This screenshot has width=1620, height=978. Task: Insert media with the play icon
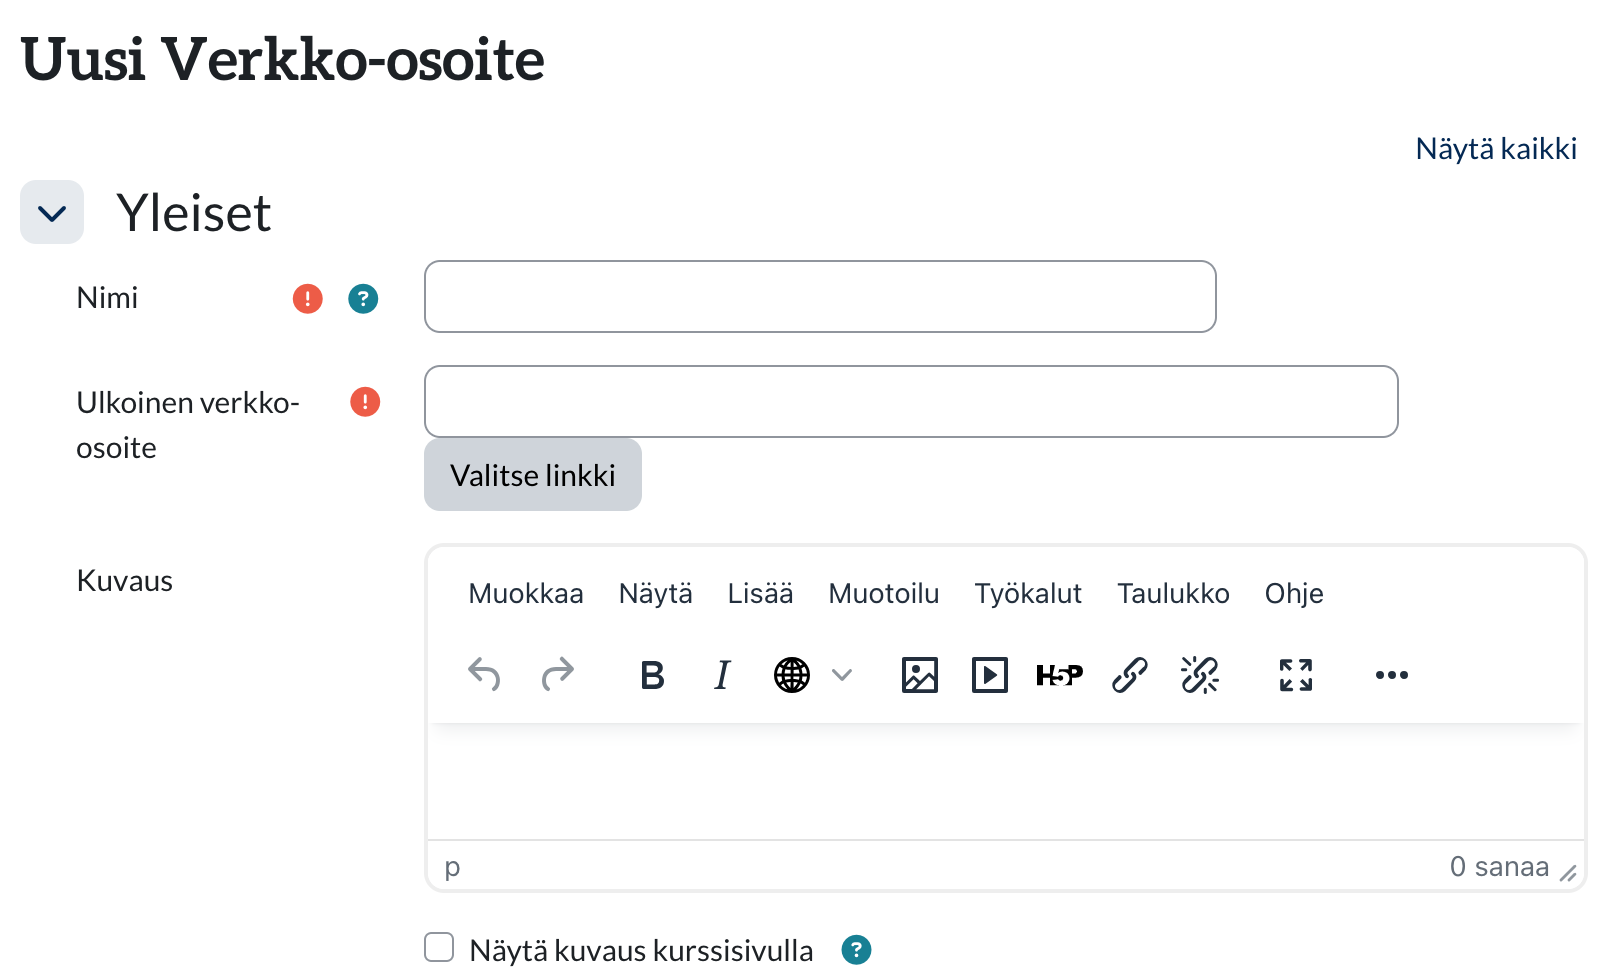tap(989, 676)
